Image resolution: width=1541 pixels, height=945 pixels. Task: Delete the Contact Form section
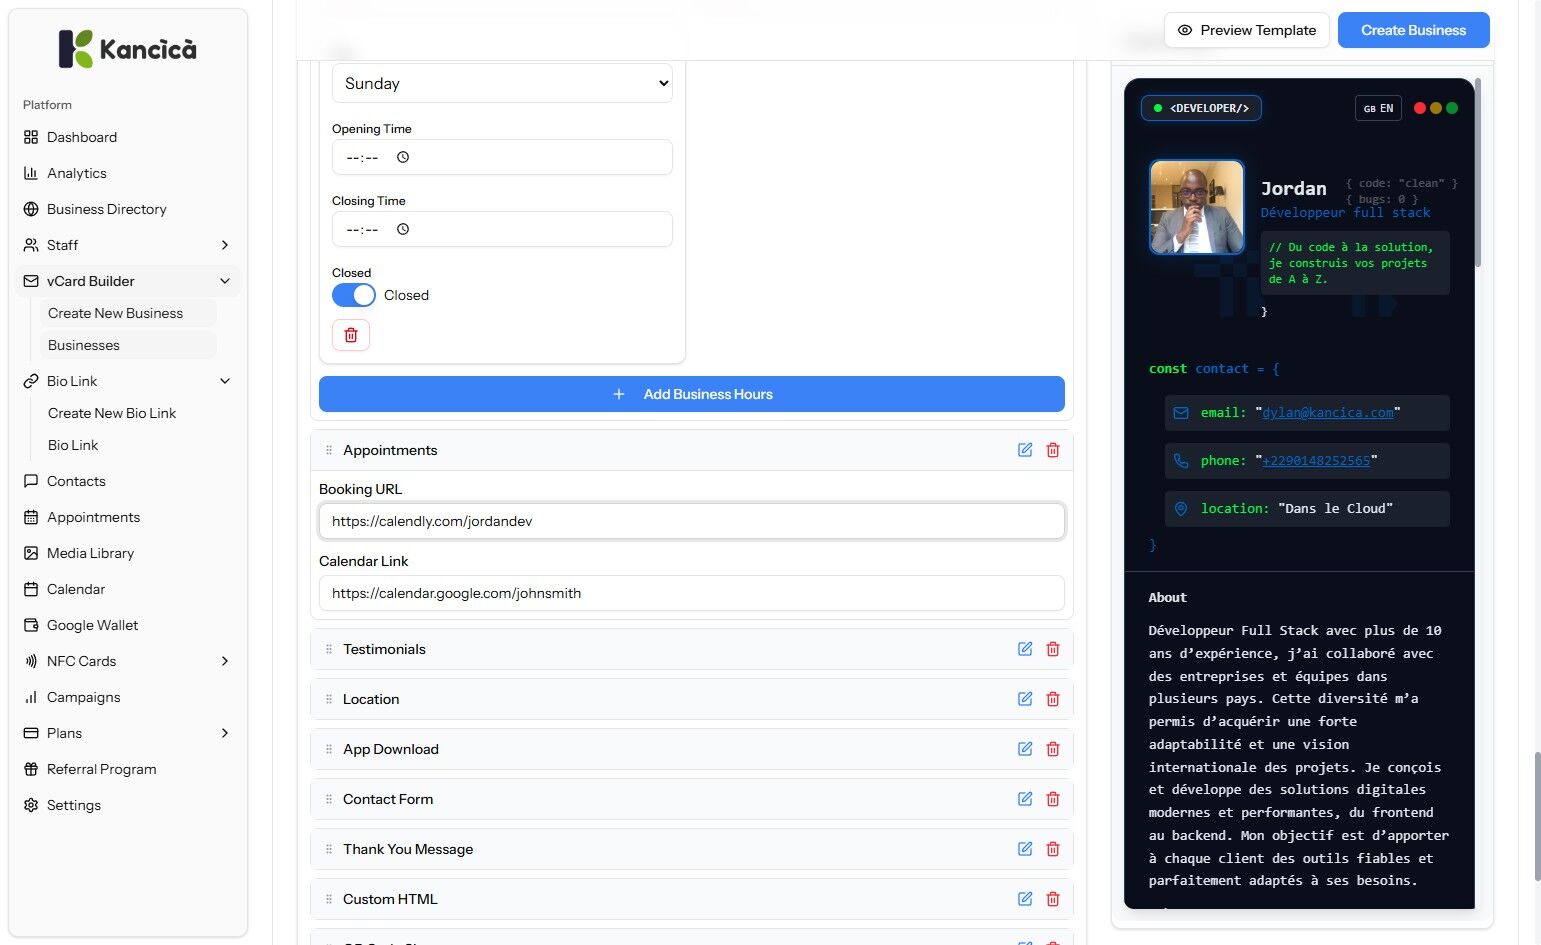[x=1053, y=799]
